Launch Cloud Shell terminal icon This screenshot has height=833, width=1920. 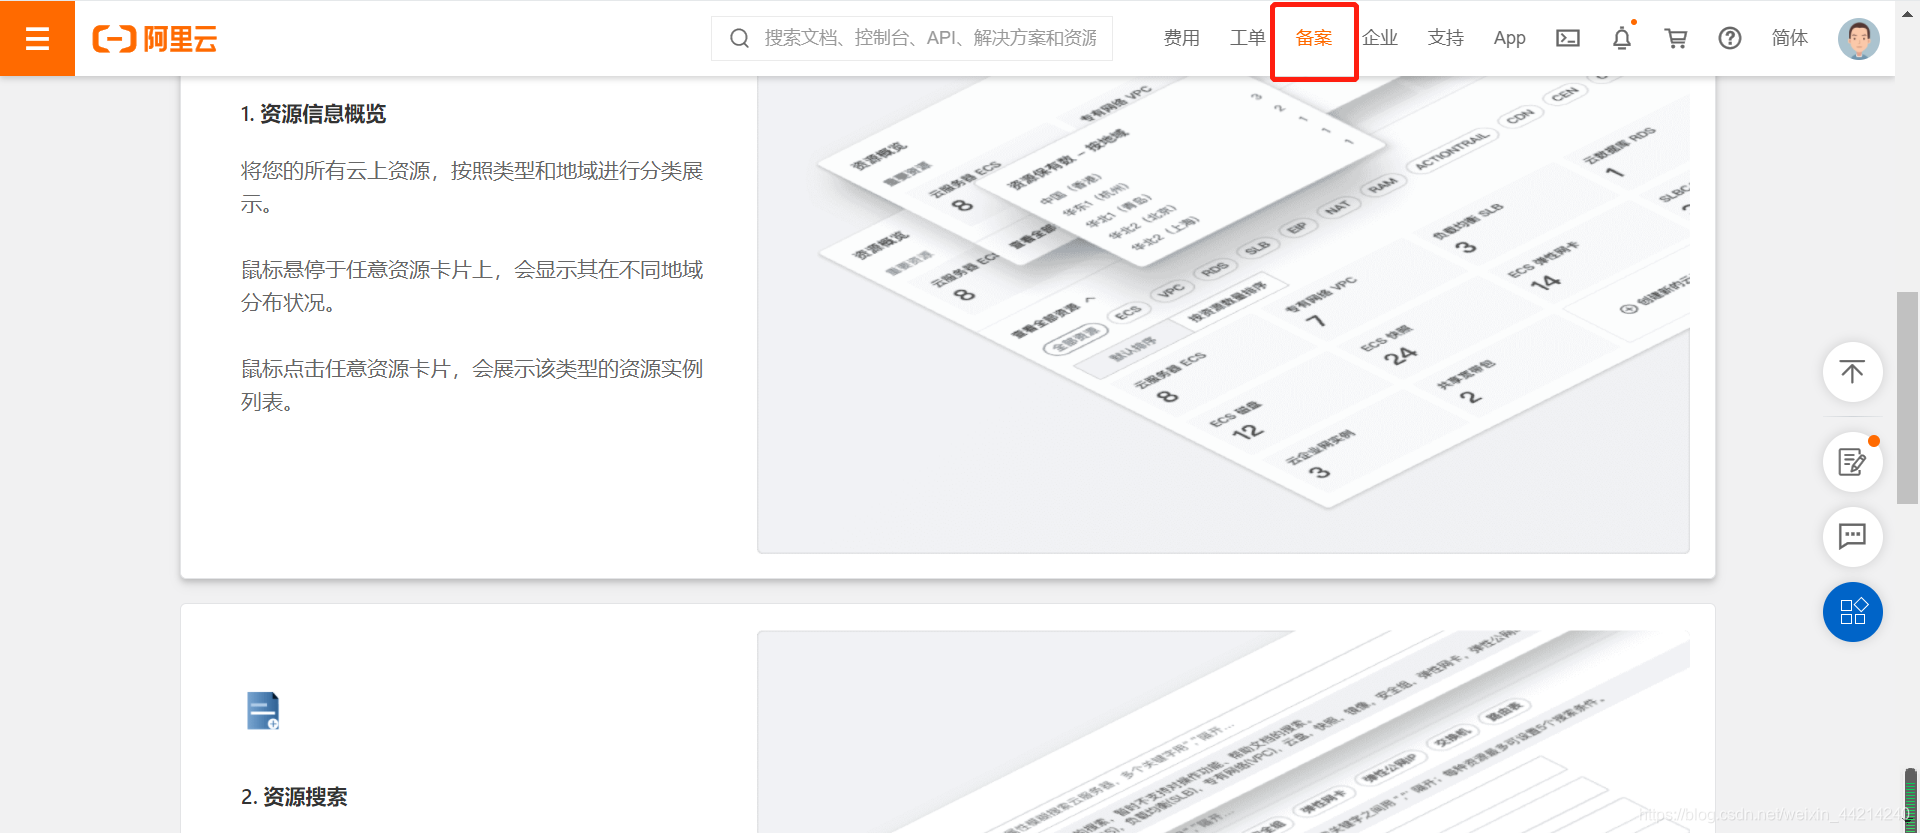[x=1568, y=38]
